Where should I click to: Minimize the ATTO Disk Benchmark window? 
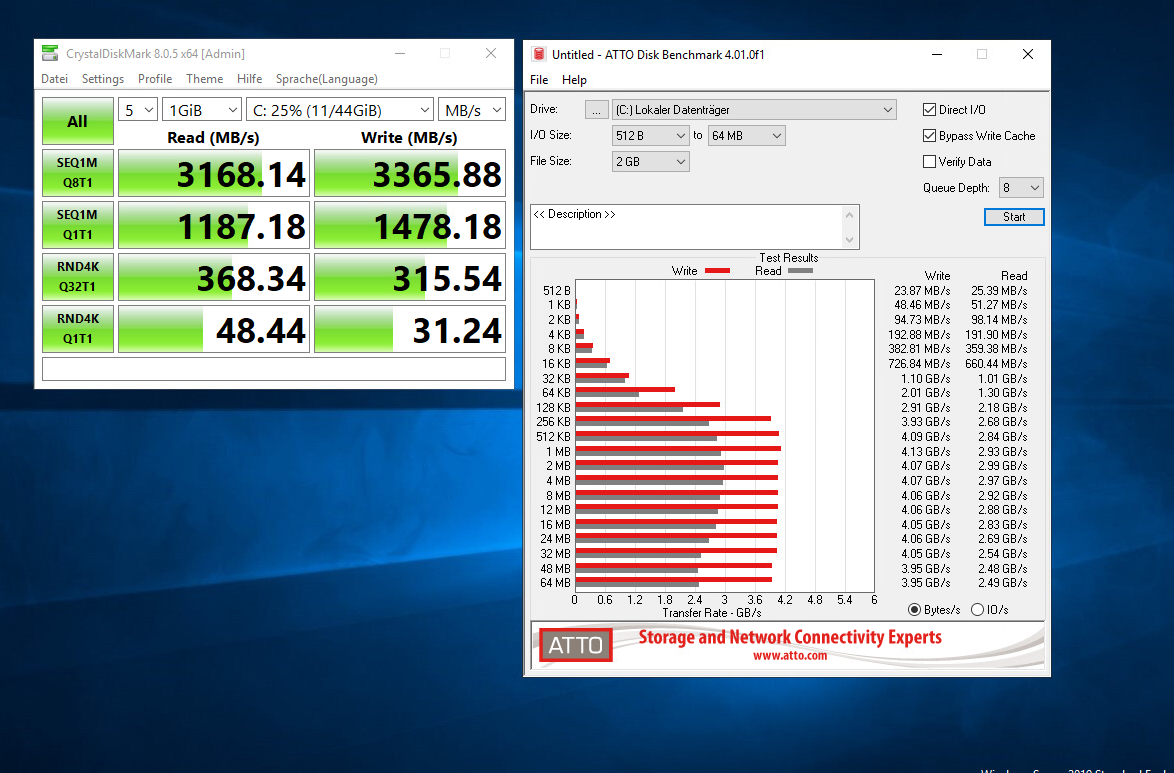[x=937, y=54]
